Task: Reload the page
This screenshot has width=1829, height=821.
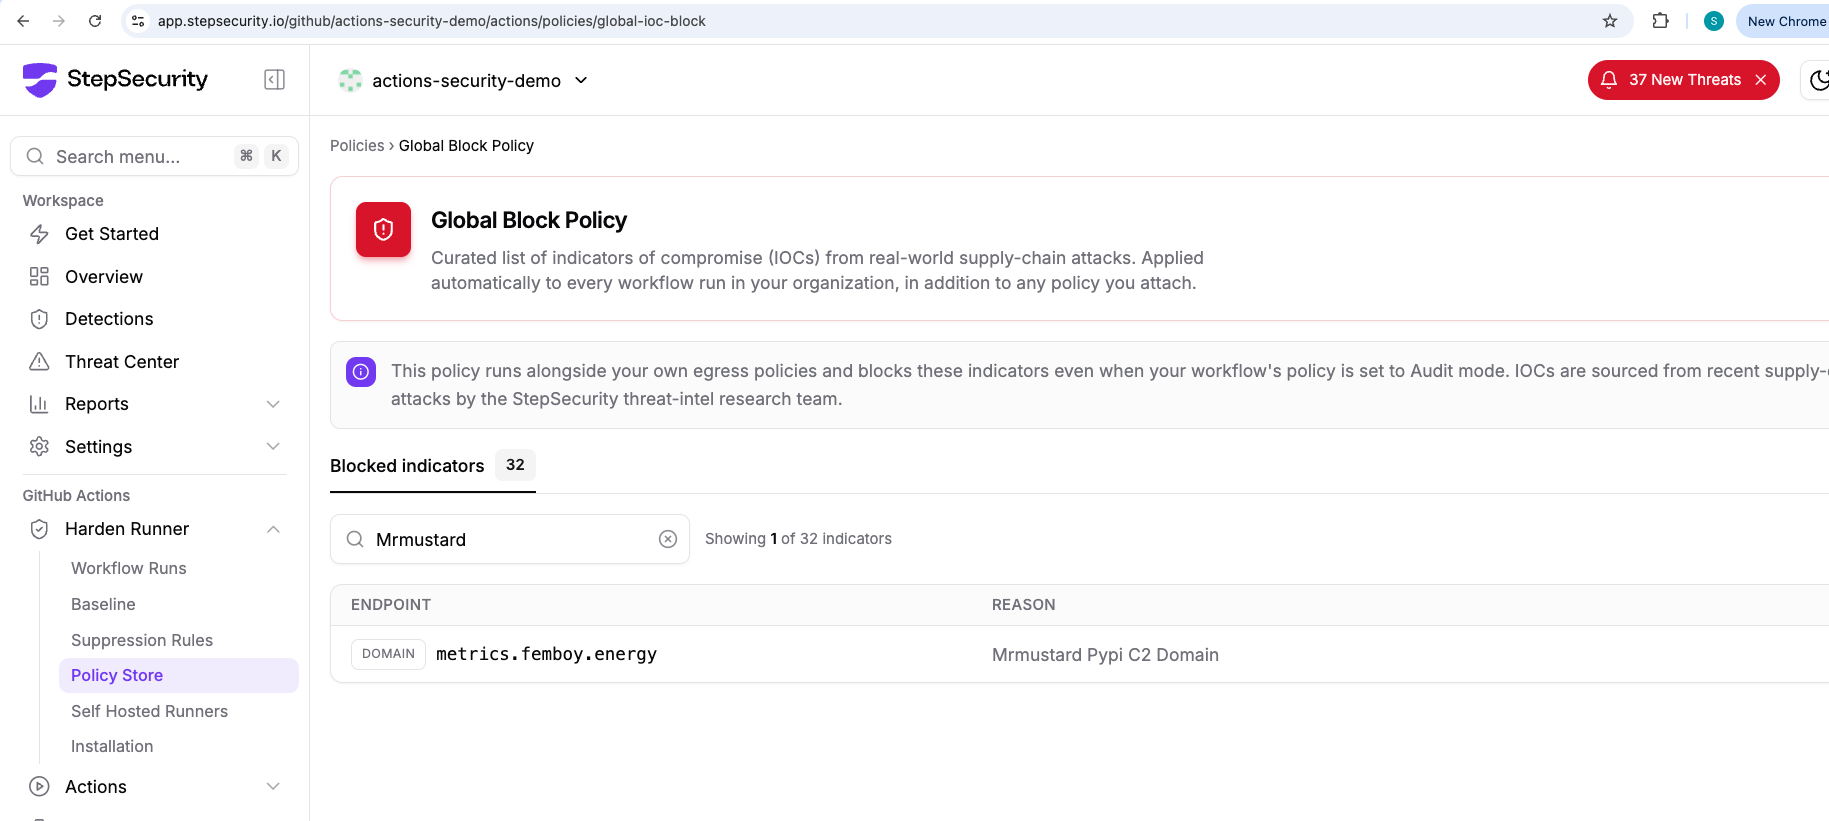Action: (95, 21)
